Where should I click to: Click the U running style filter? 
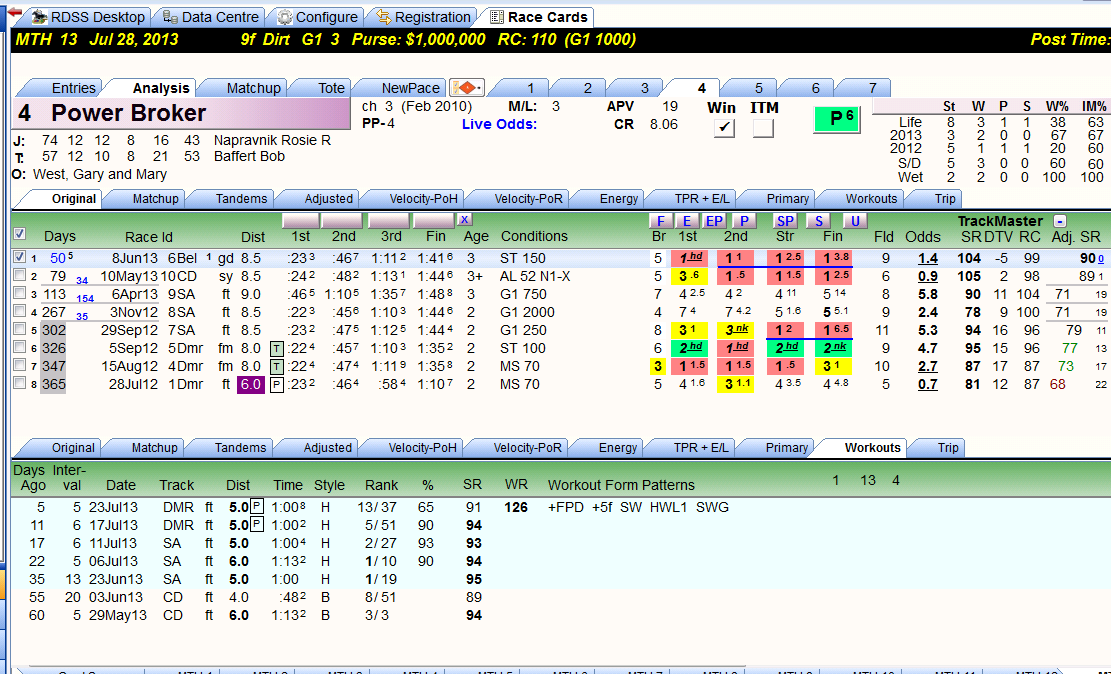point(855,220)
